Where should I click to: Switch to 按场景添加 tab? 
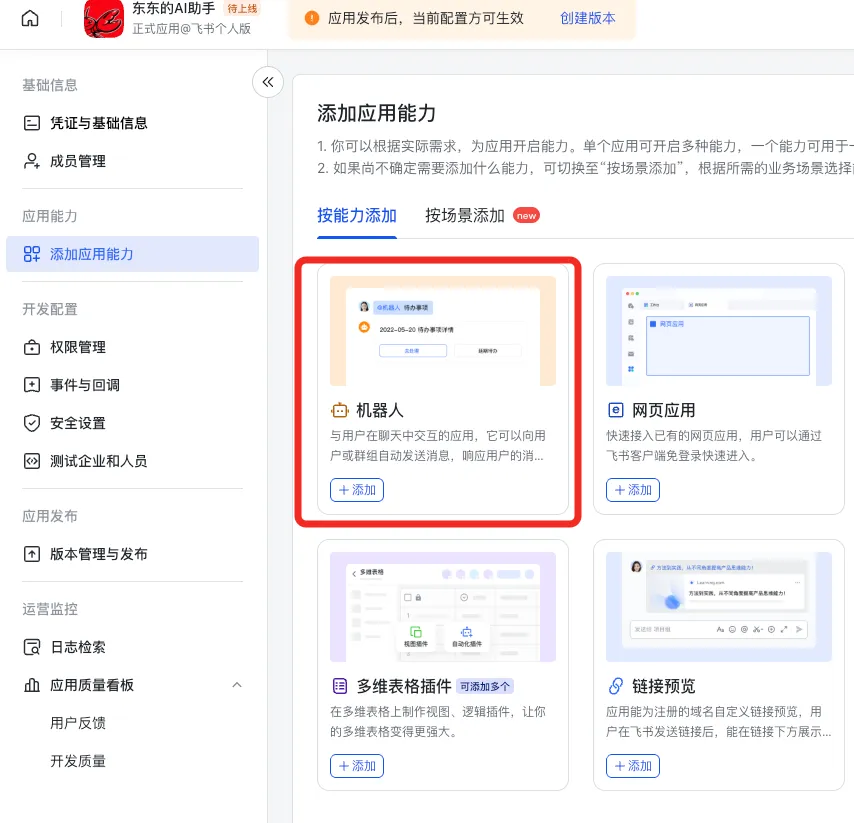coord(465,216)
